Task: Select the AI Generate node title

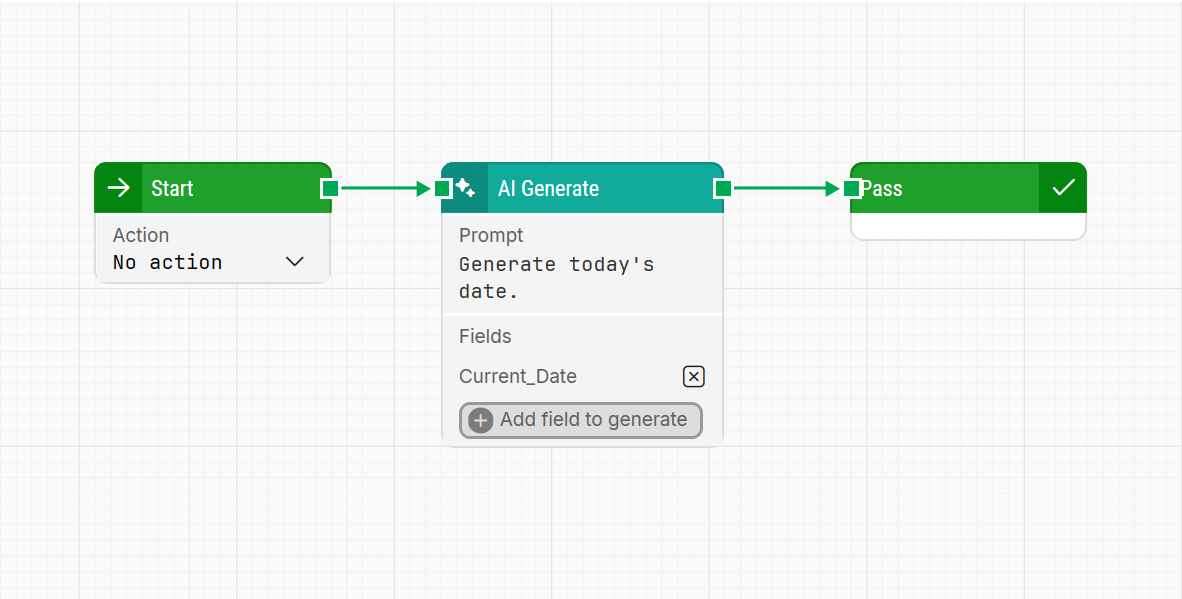Action: click(548, 188)
